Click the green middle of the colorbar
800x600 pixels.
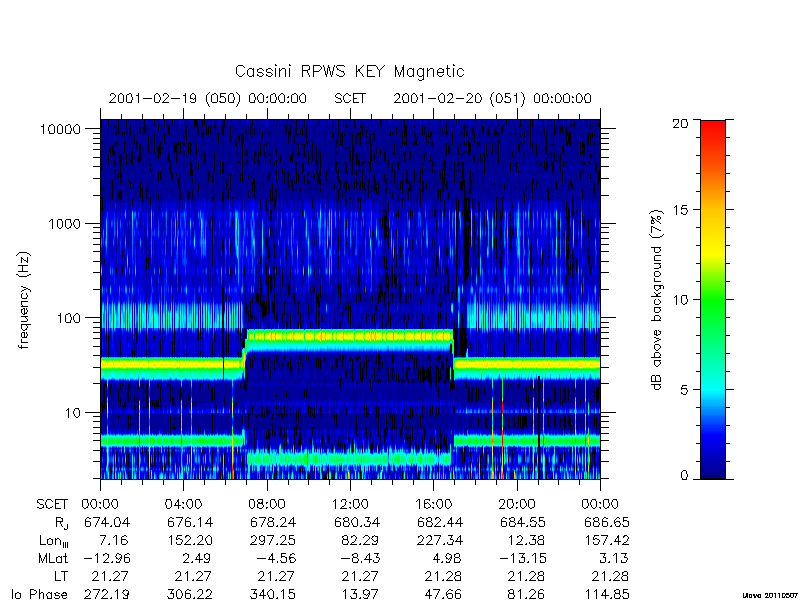tap(713, 300)
